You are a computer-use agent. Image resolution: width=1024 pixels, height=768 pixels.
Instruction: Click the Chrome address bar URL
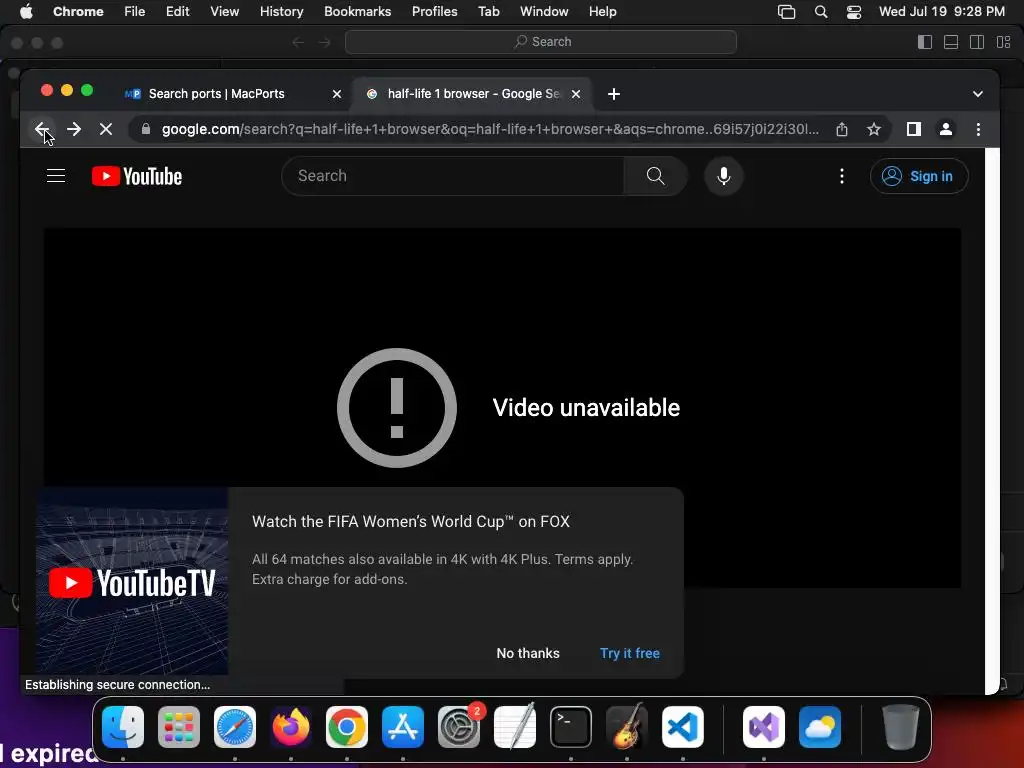490,129
